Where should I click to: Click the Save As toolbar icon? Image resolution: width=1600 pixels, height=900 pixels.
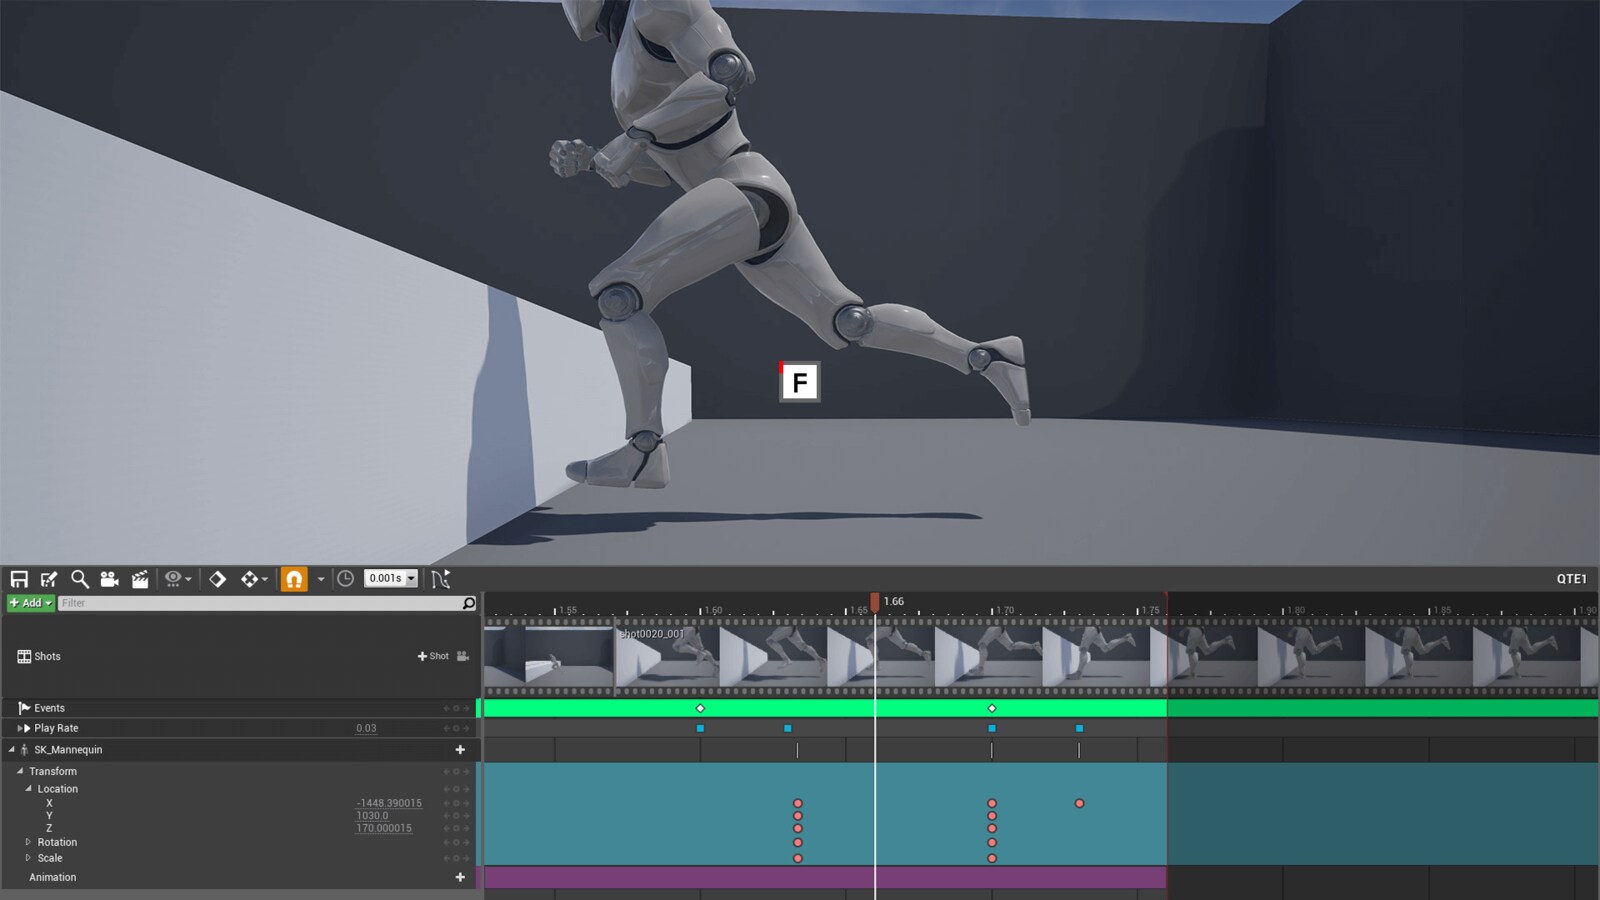click(x=48, y=578)
